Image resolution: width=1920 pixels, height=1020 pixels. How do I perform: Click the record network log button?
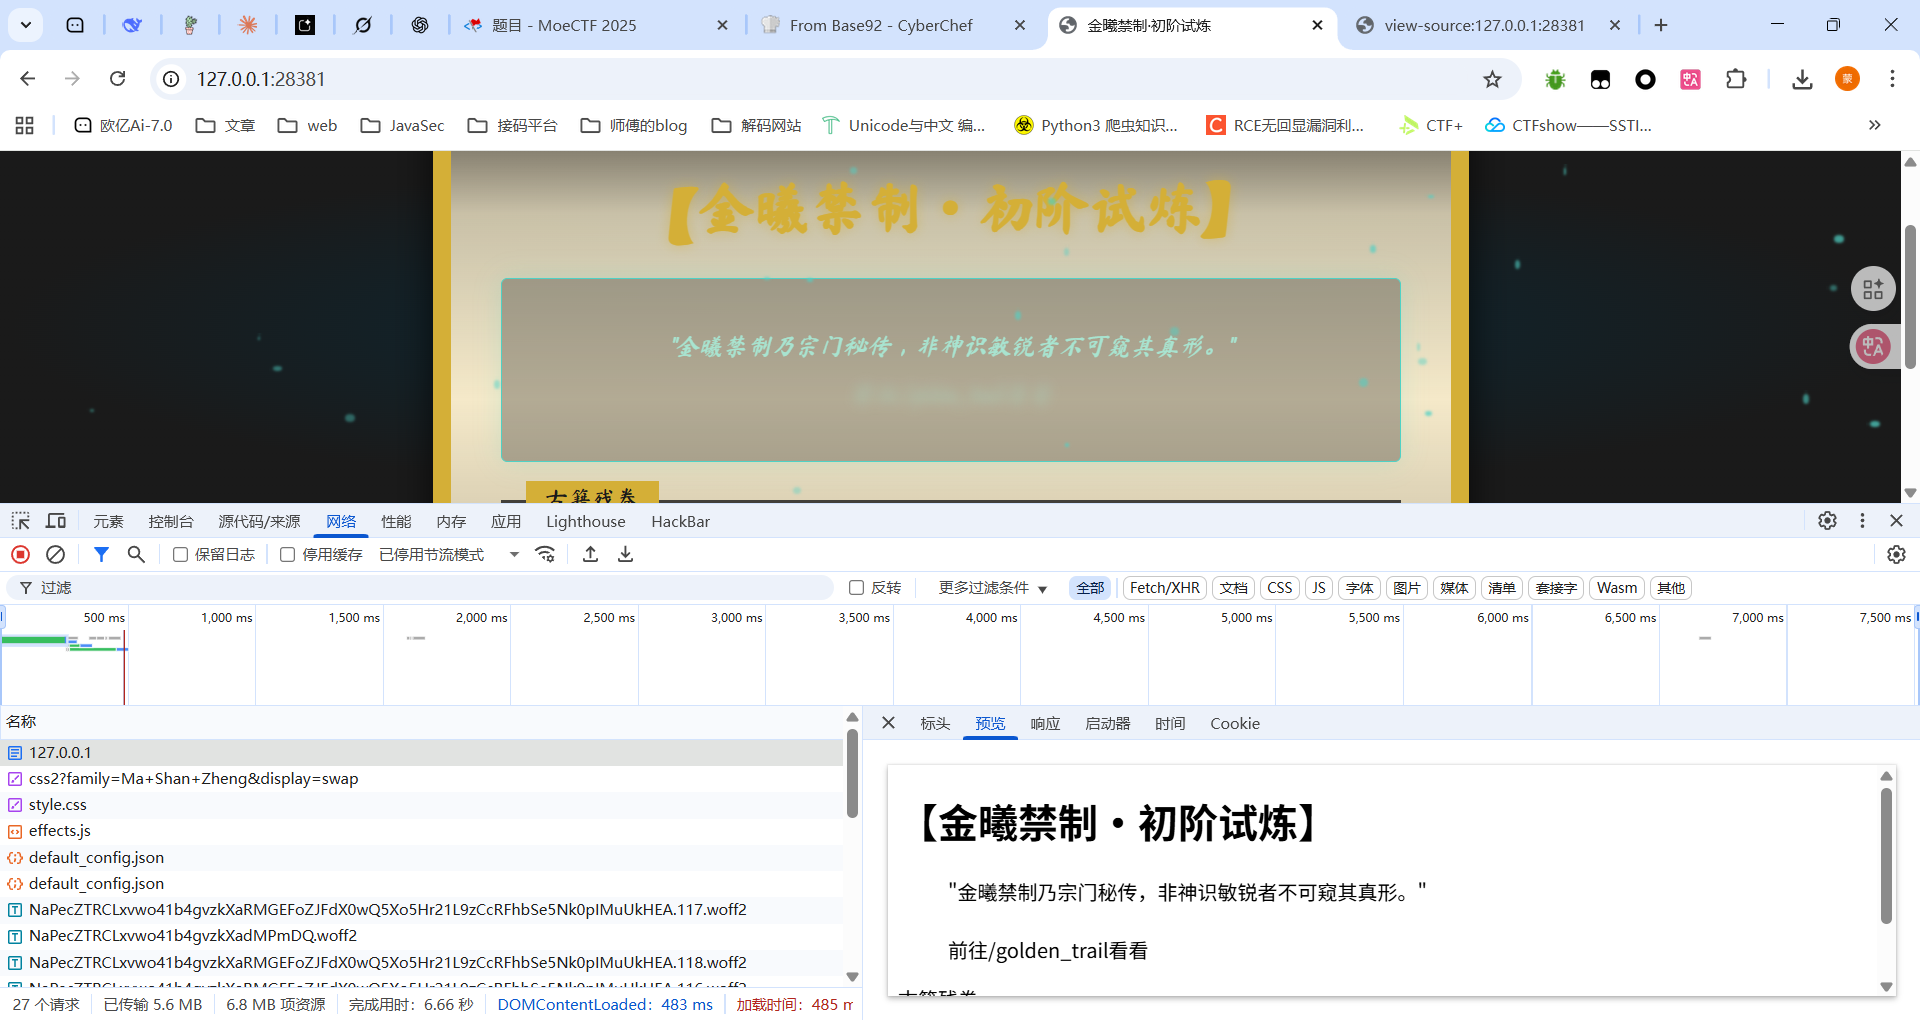[20, 554]
